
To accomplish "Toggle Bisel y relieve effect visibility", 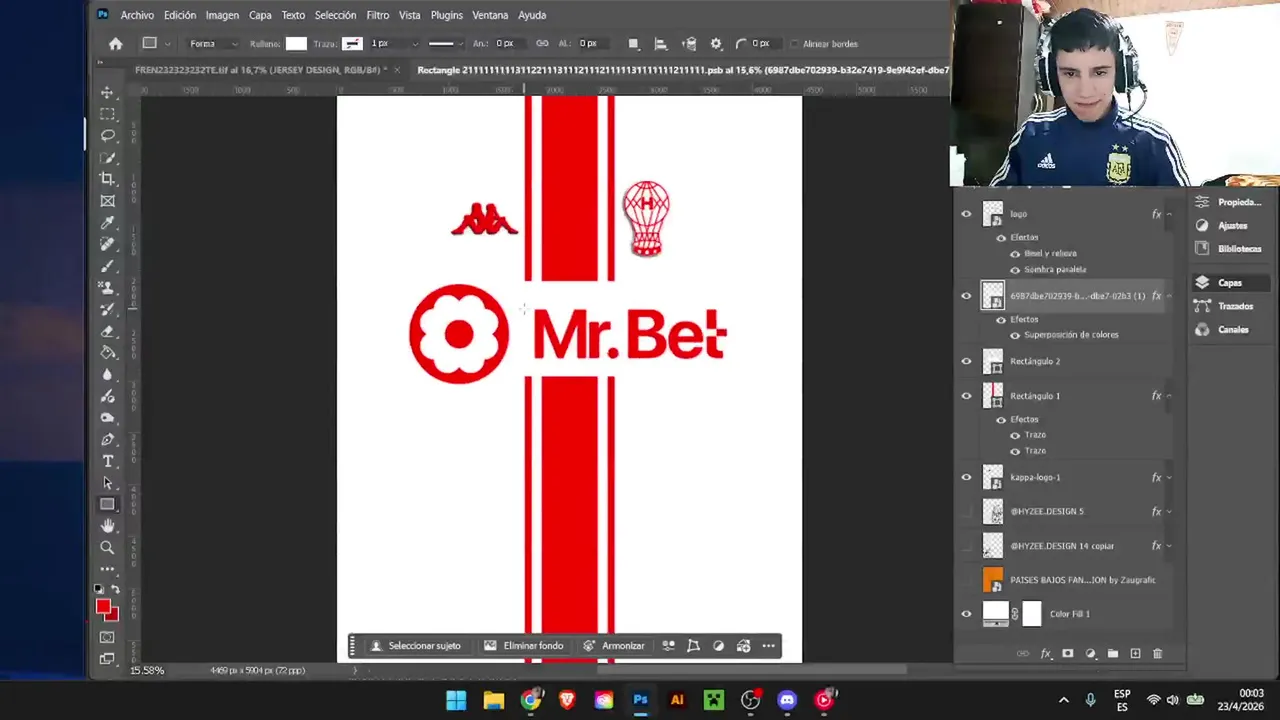I will 1015,253.
